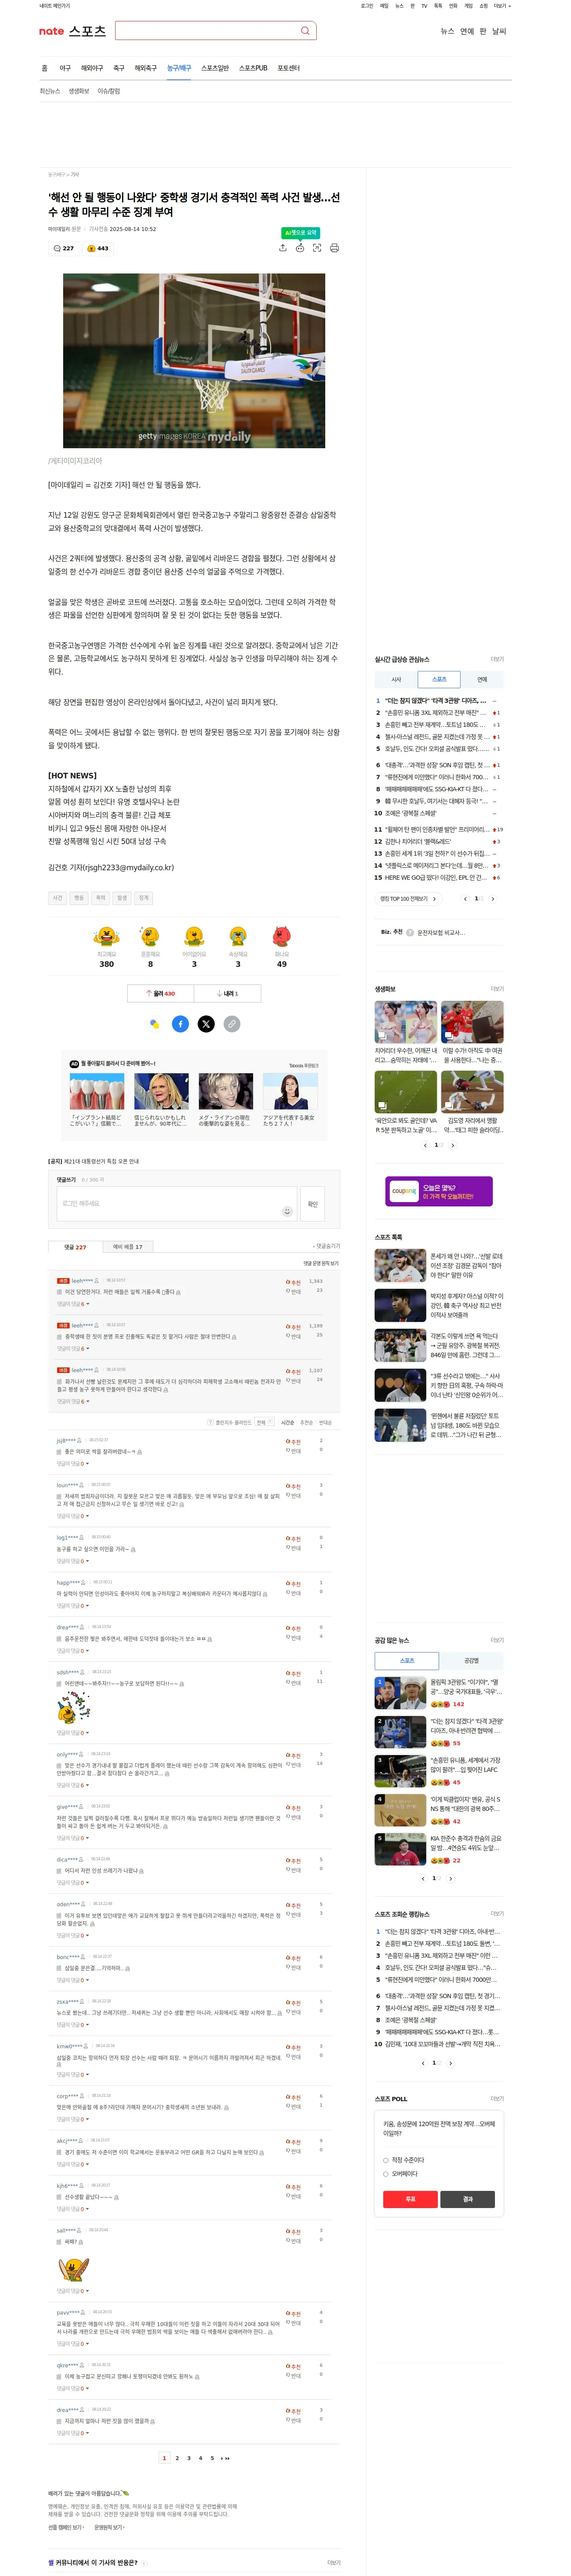Viewport: 571px width, 2576px height.
Task: Collapse comments with 댓글숨기기 toggle
Action: pos(326,1246)
